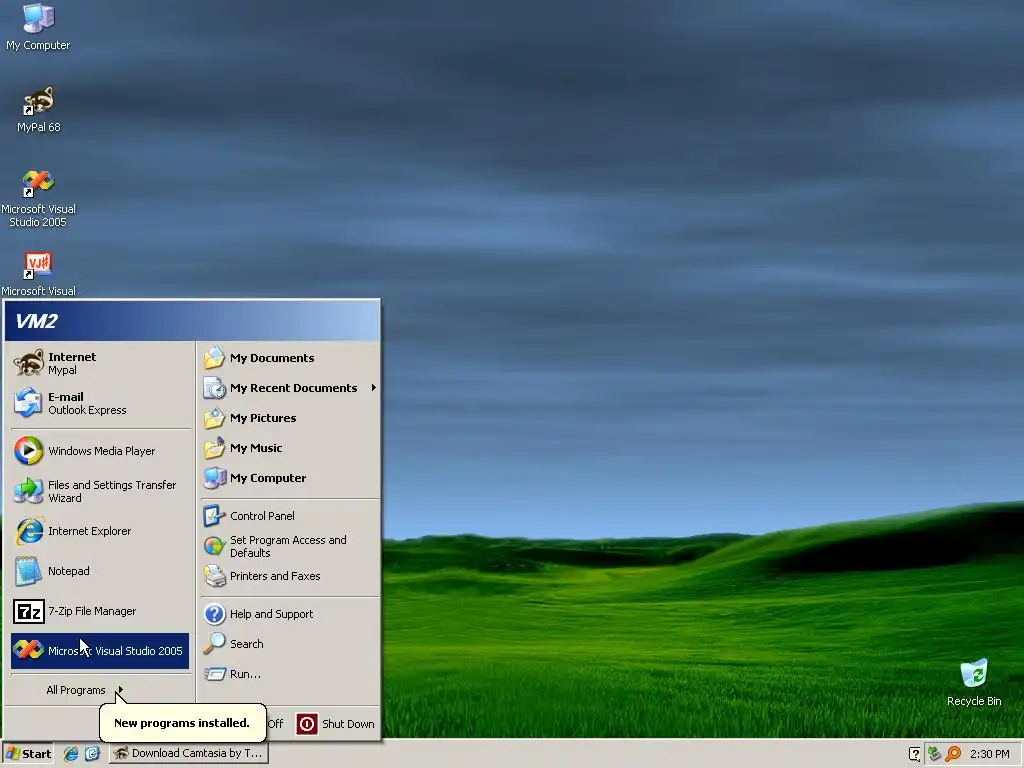Open My Music folder
The height and width of the screenshot is (768, 1024).
click(290, 448)
